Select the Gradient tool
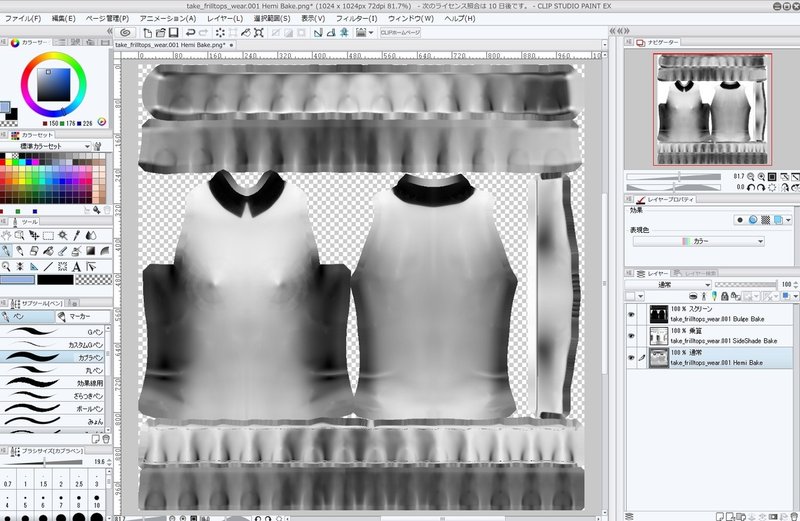Image resolution: width=800 pixels, height=521 pixels. 90,251
